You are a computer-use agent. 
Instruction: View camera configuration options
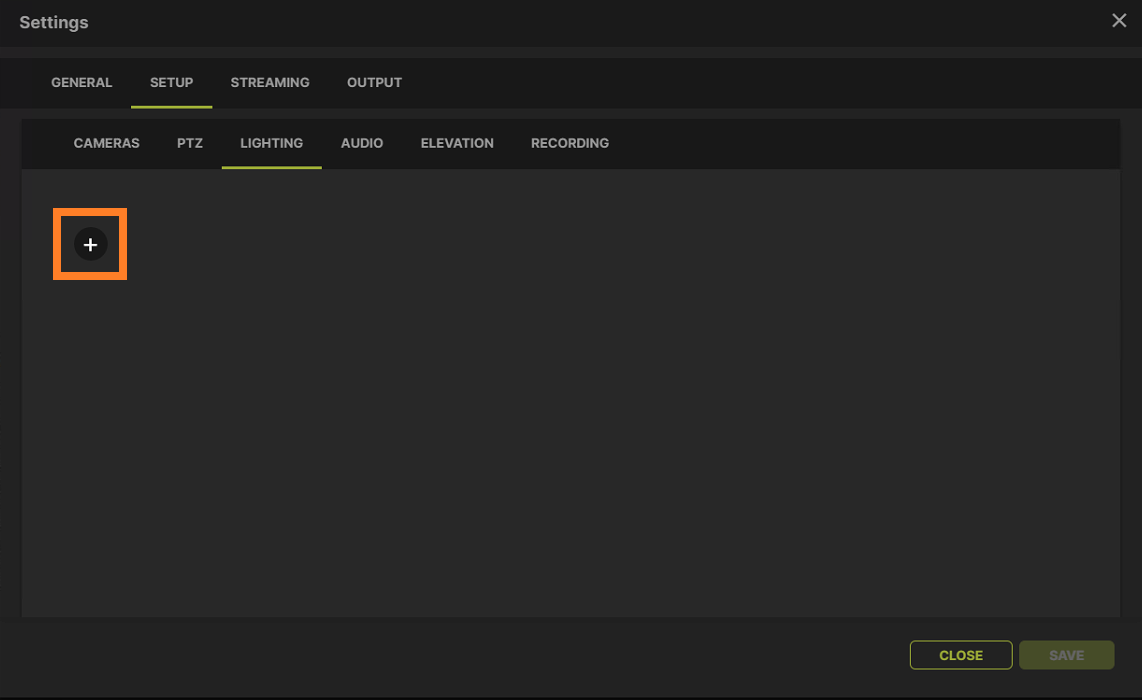point(106,143)
